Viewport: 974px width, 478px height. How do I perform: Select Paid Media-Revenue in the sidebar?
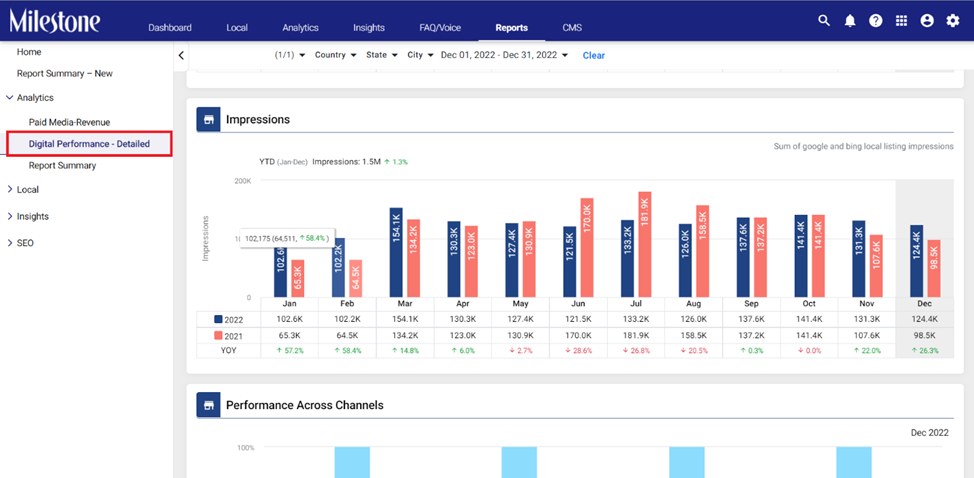[x=69, y=122]
